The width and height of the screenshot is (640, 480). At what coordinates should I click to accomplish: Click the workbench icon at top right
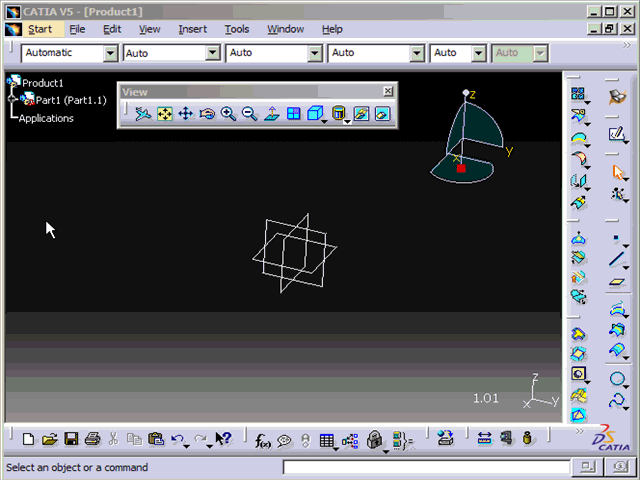click(x=617, y=98)
